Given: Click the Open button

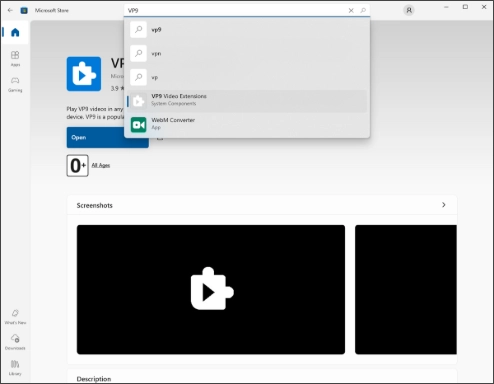Looking at the screenshot, I should point(108,137).
